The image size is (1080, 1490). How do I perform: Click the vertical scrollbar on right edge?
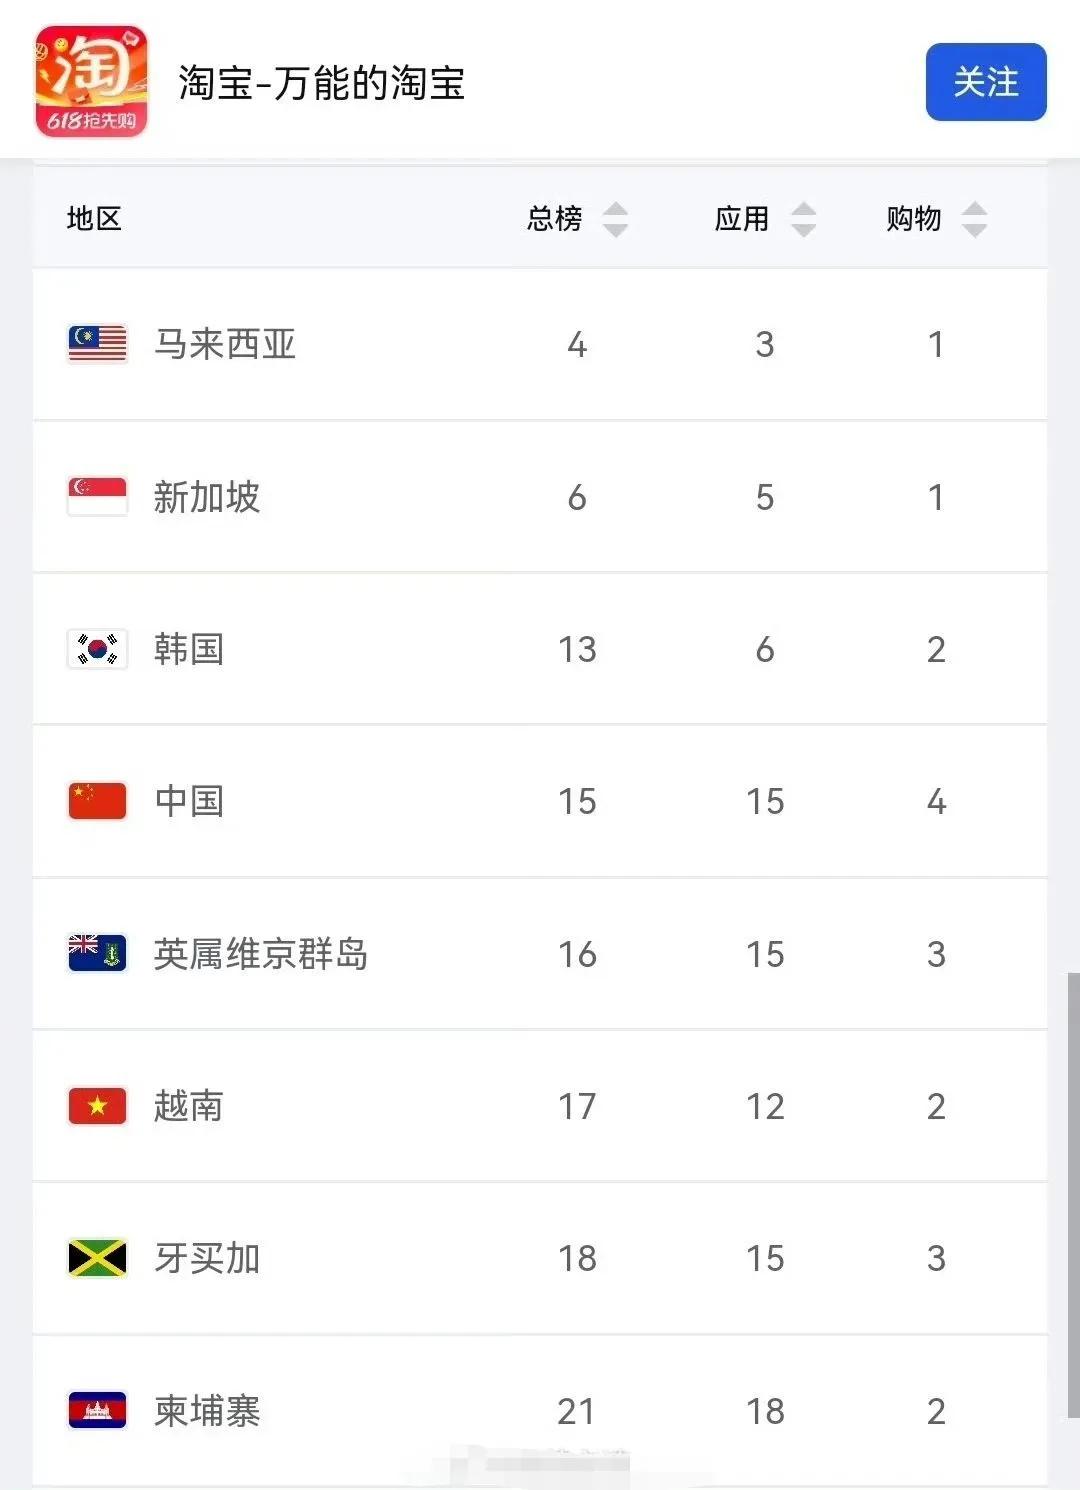point(1073,1190)
